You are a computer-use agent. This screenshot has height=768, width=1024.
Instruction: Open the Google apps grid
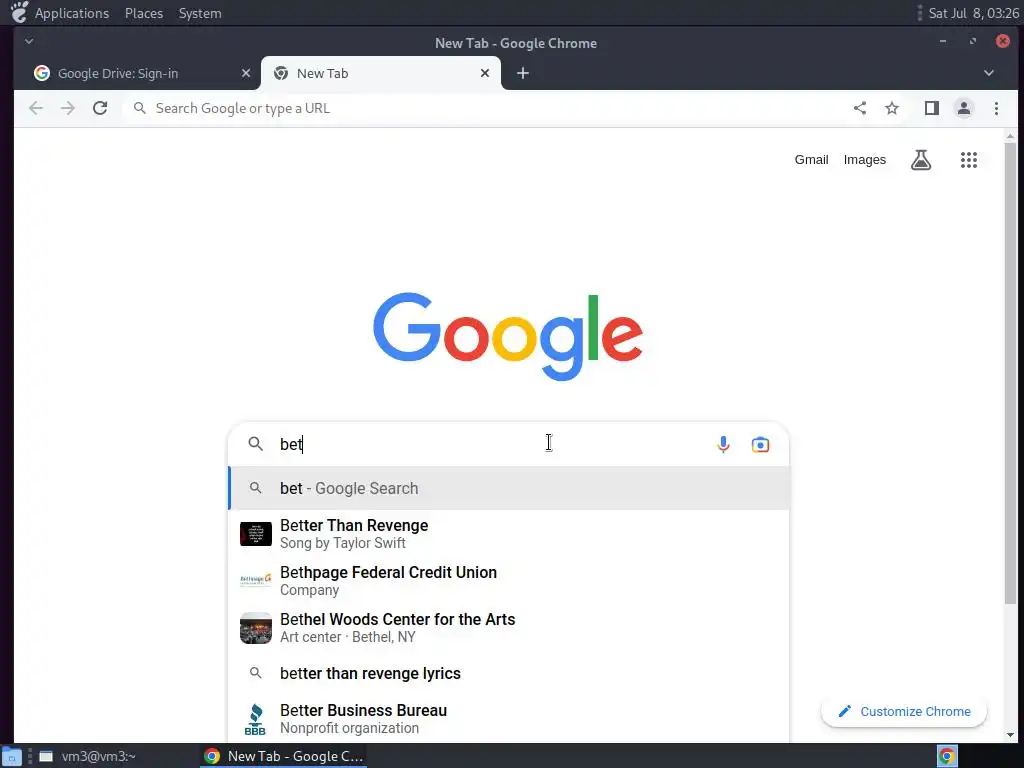click(x=968, y=160)
